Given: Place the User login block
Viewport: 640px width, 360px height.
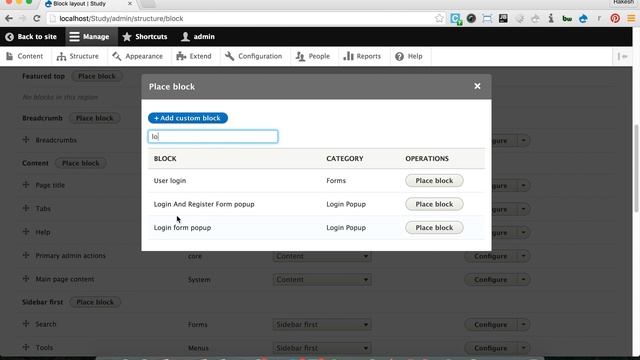Looking at the screenshot, I should [434, 180].
